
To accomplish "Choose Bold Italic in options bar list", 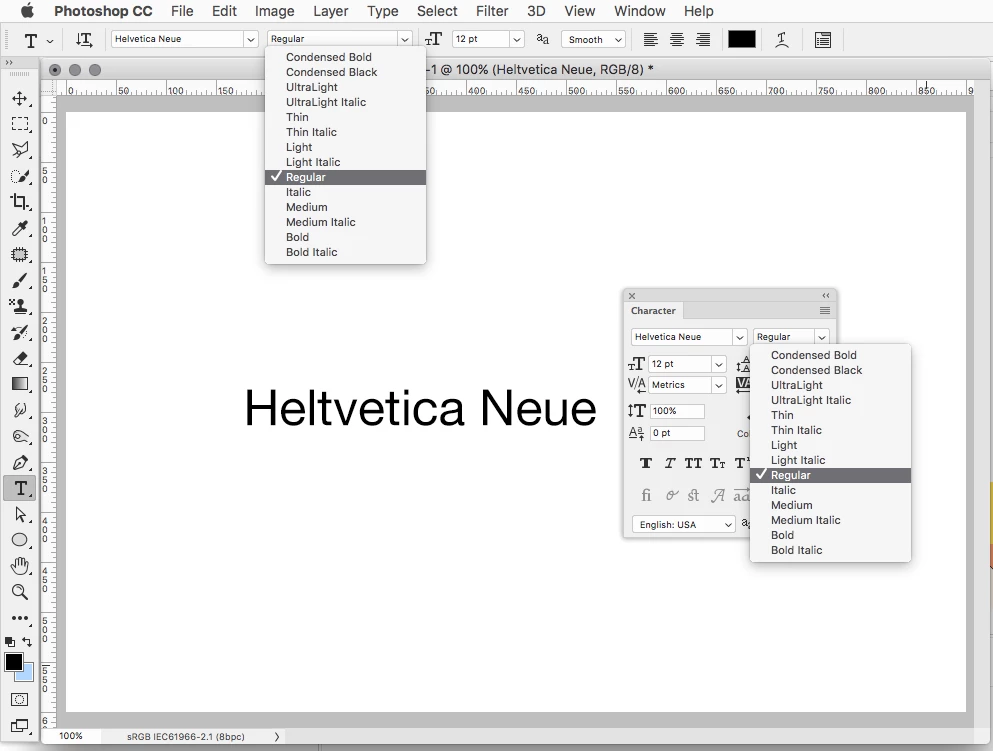I will [345, 252].
